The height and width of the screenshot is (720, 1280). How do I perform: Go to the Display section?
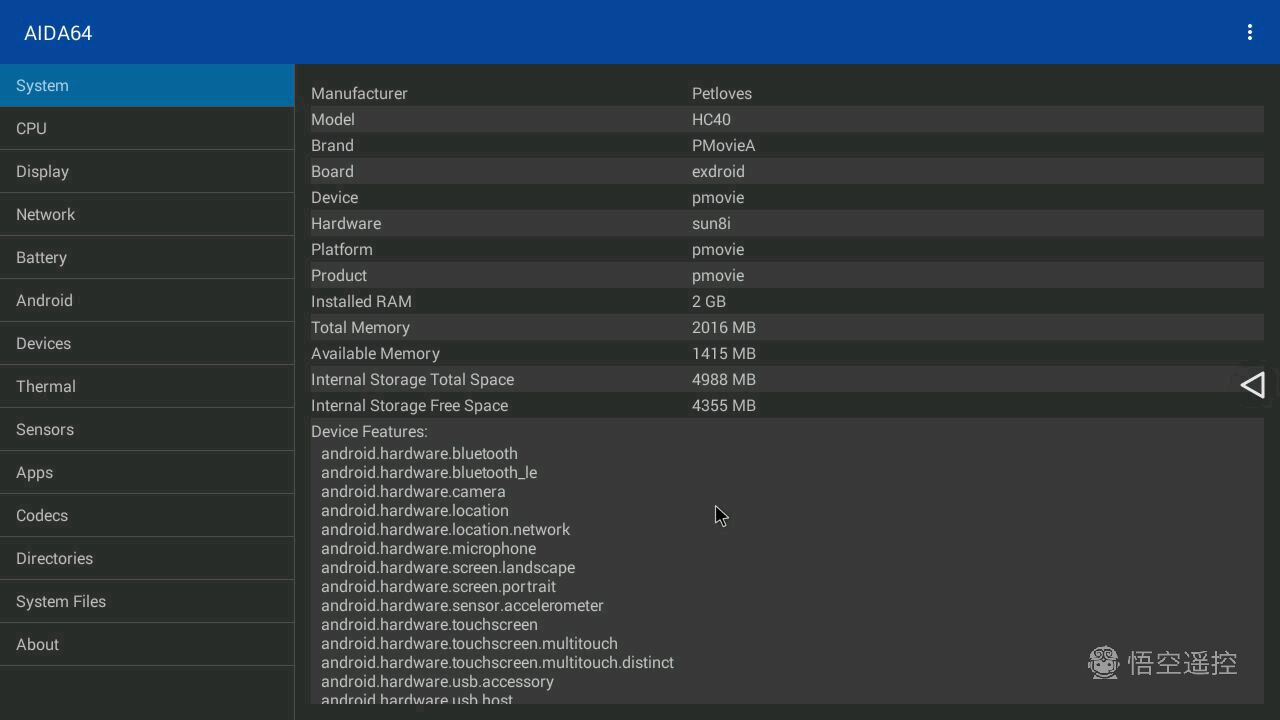(147, 172)
